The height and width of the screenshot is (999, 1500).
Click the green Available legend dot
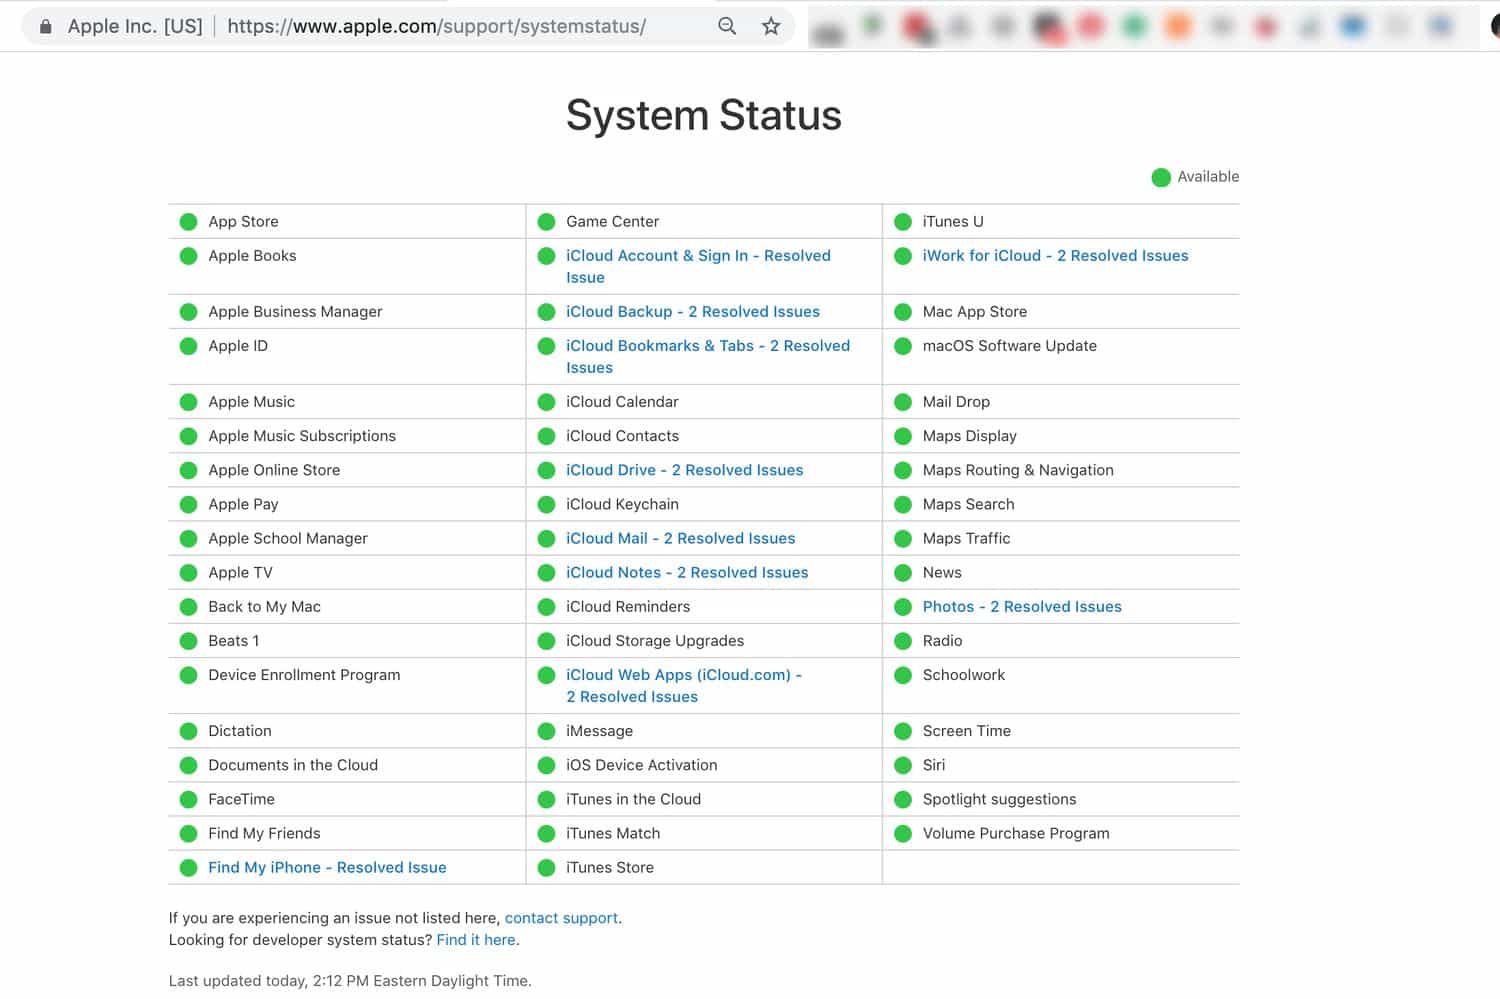(x=1161, y=178)
